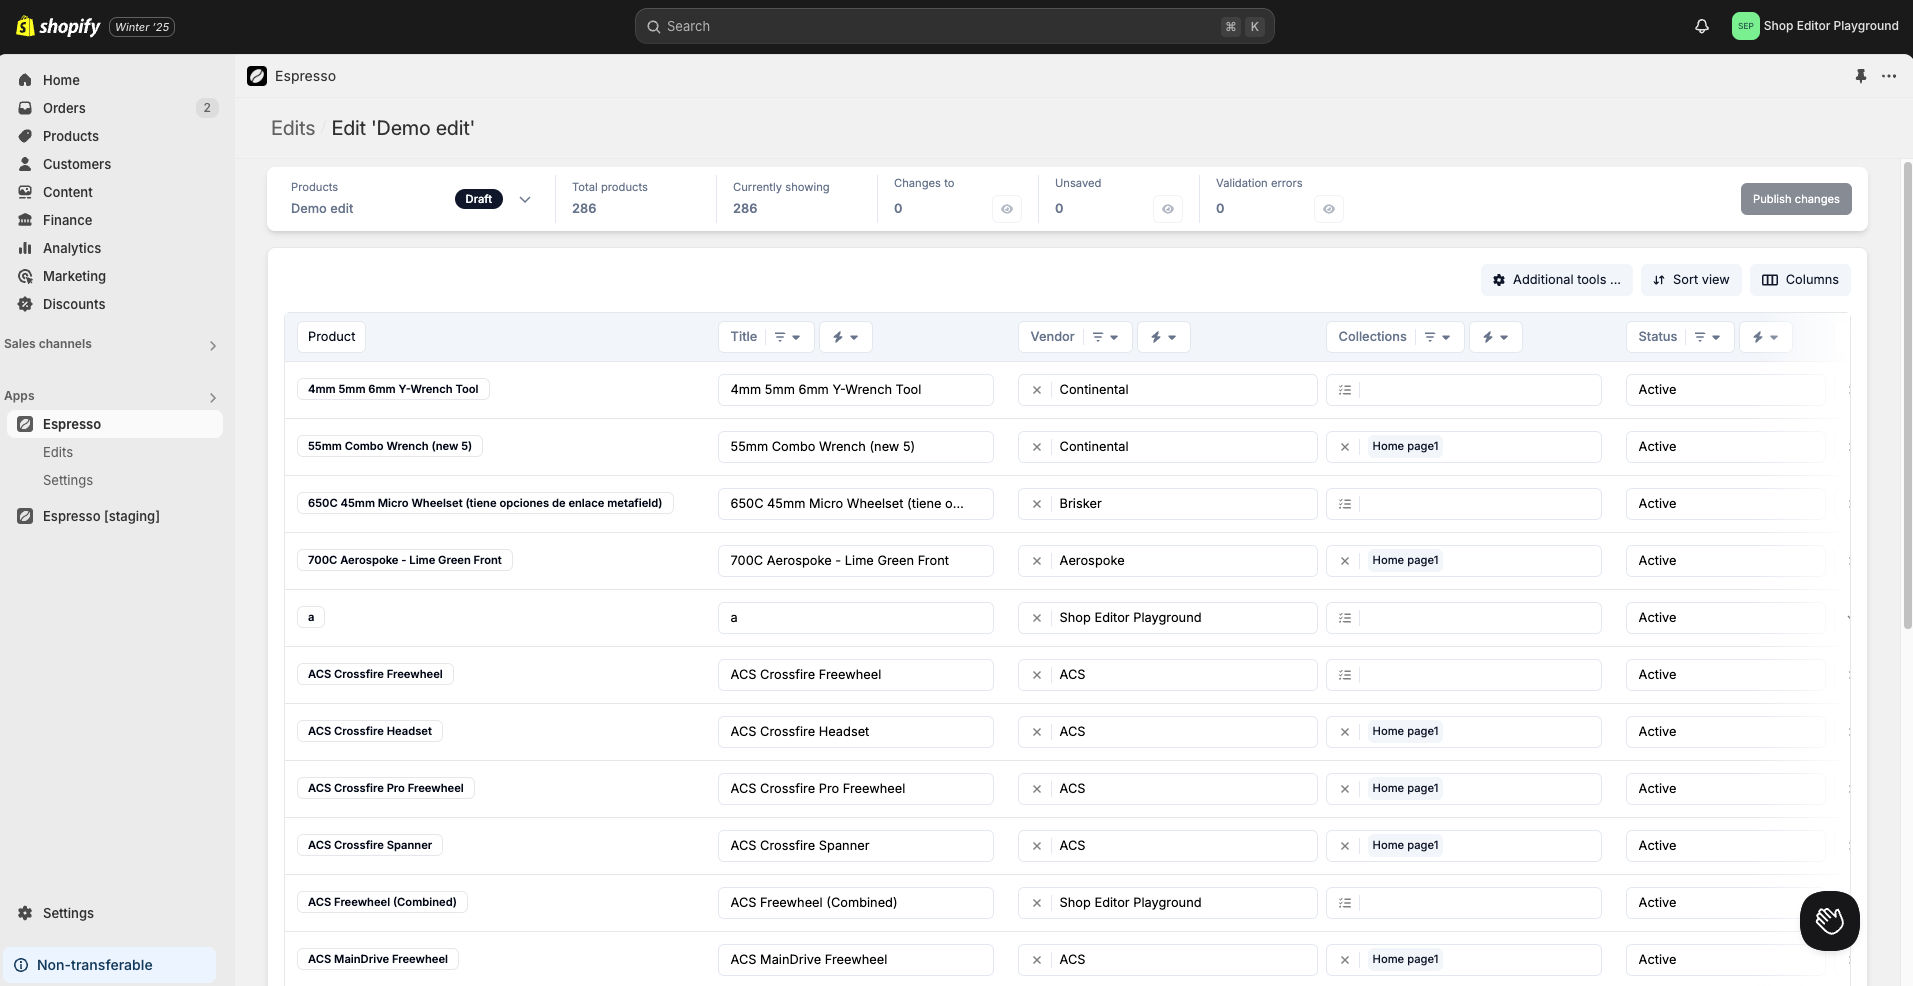
Task: Go to Edits under Espresso app
Action: coord(58,452)
